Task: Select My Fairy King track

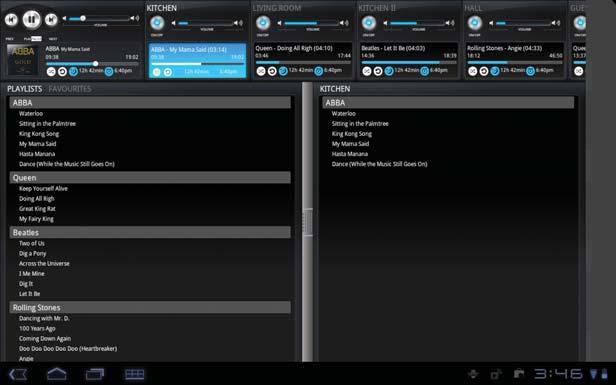Action: click(36, 219)
